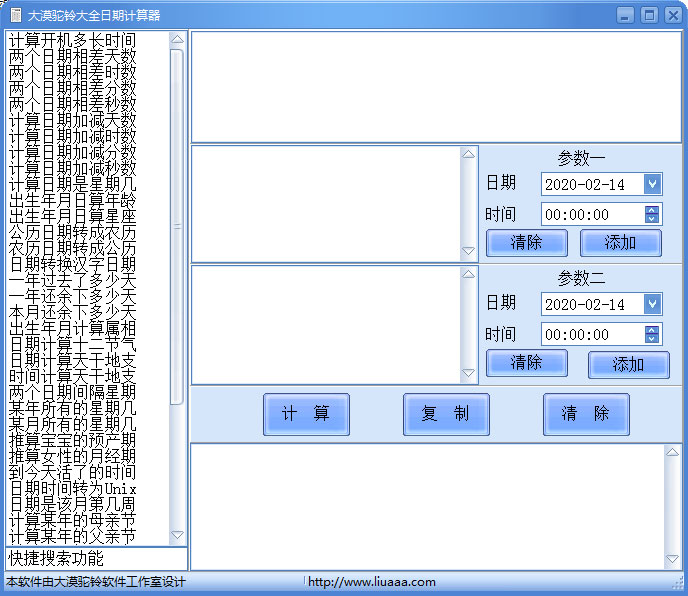Click result box scroll down arrow
Screen dimensions: 688x596
[672, 559]
